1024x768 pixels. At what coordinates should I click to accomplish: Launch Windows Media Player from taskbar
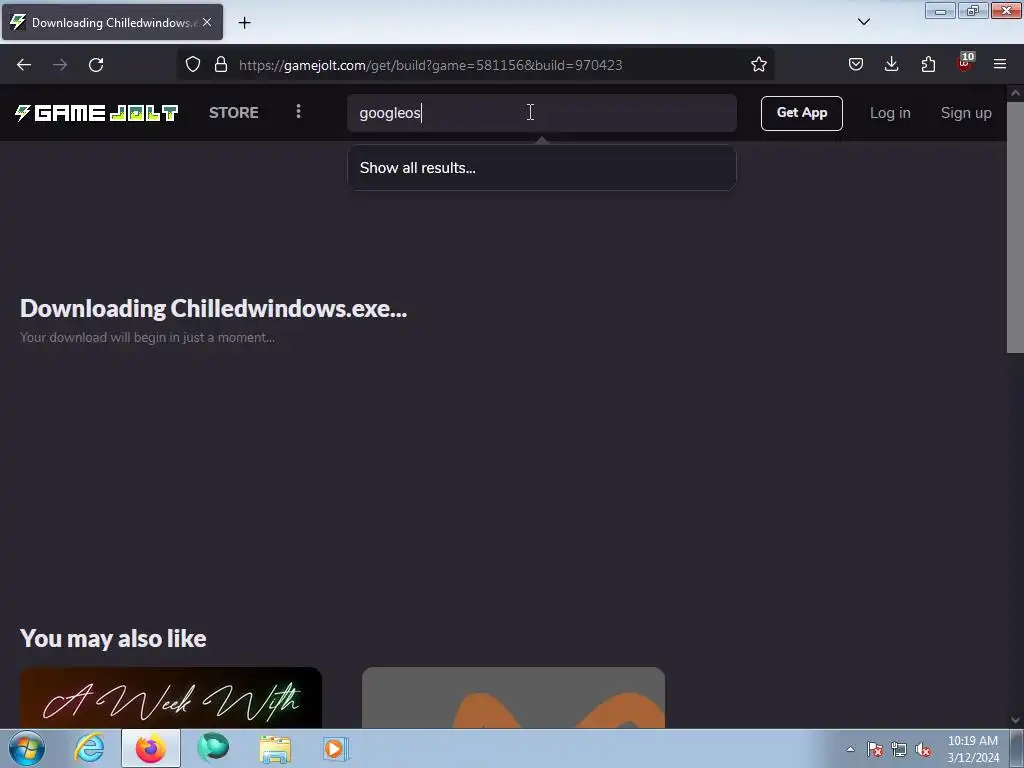[x=336, y=749]
